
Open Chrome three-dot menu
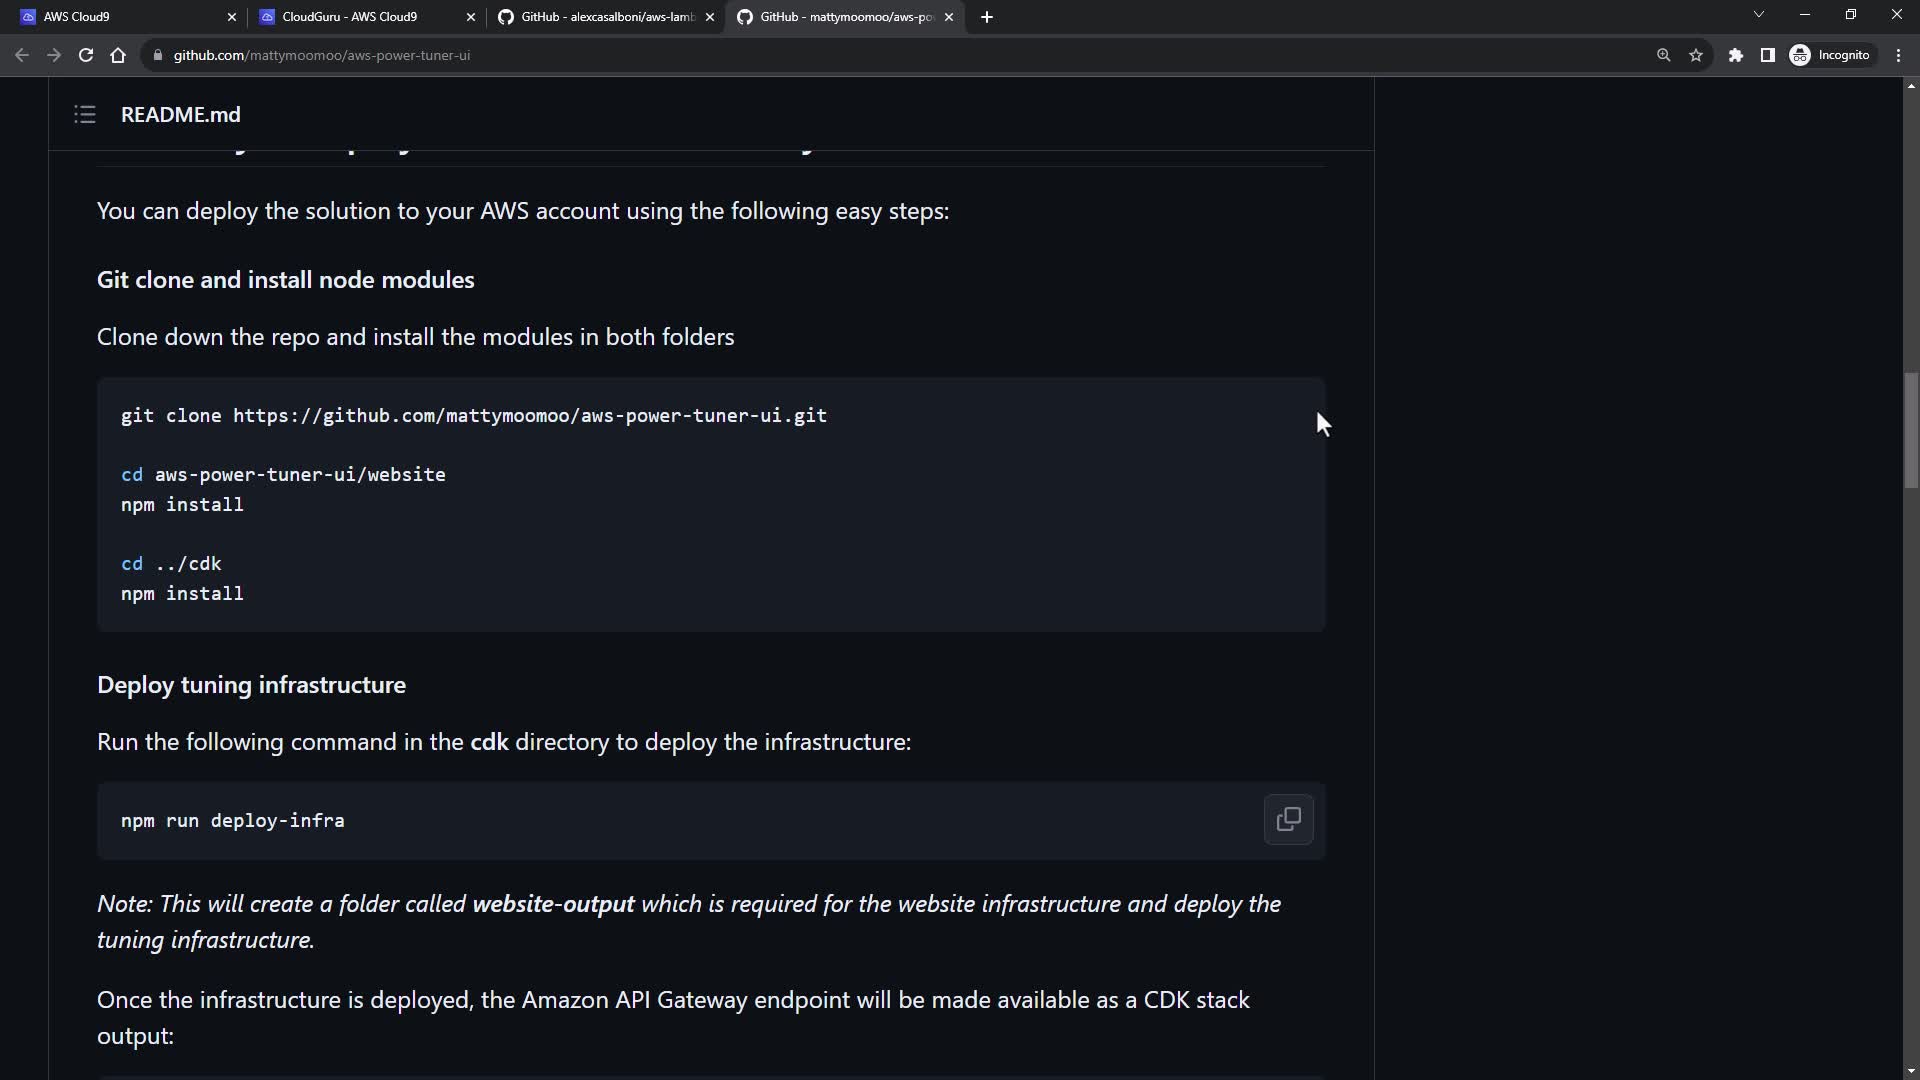[x=1899, y=56]
